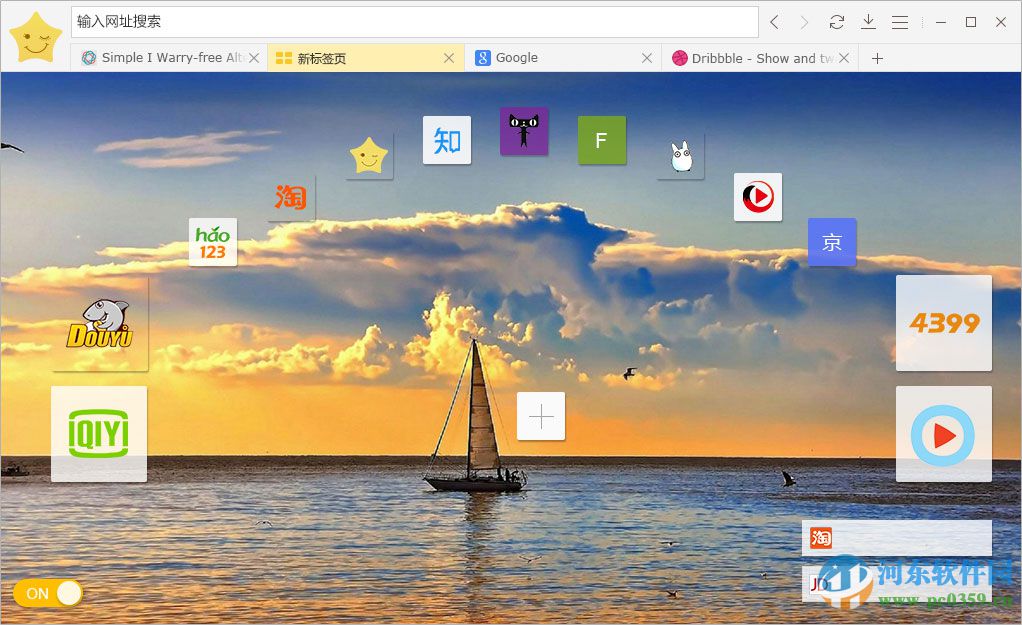The width and height of the screenshot is (1022, 625).
Task: Close the Simple I Warry-free tab
Action: click(254, 58)
